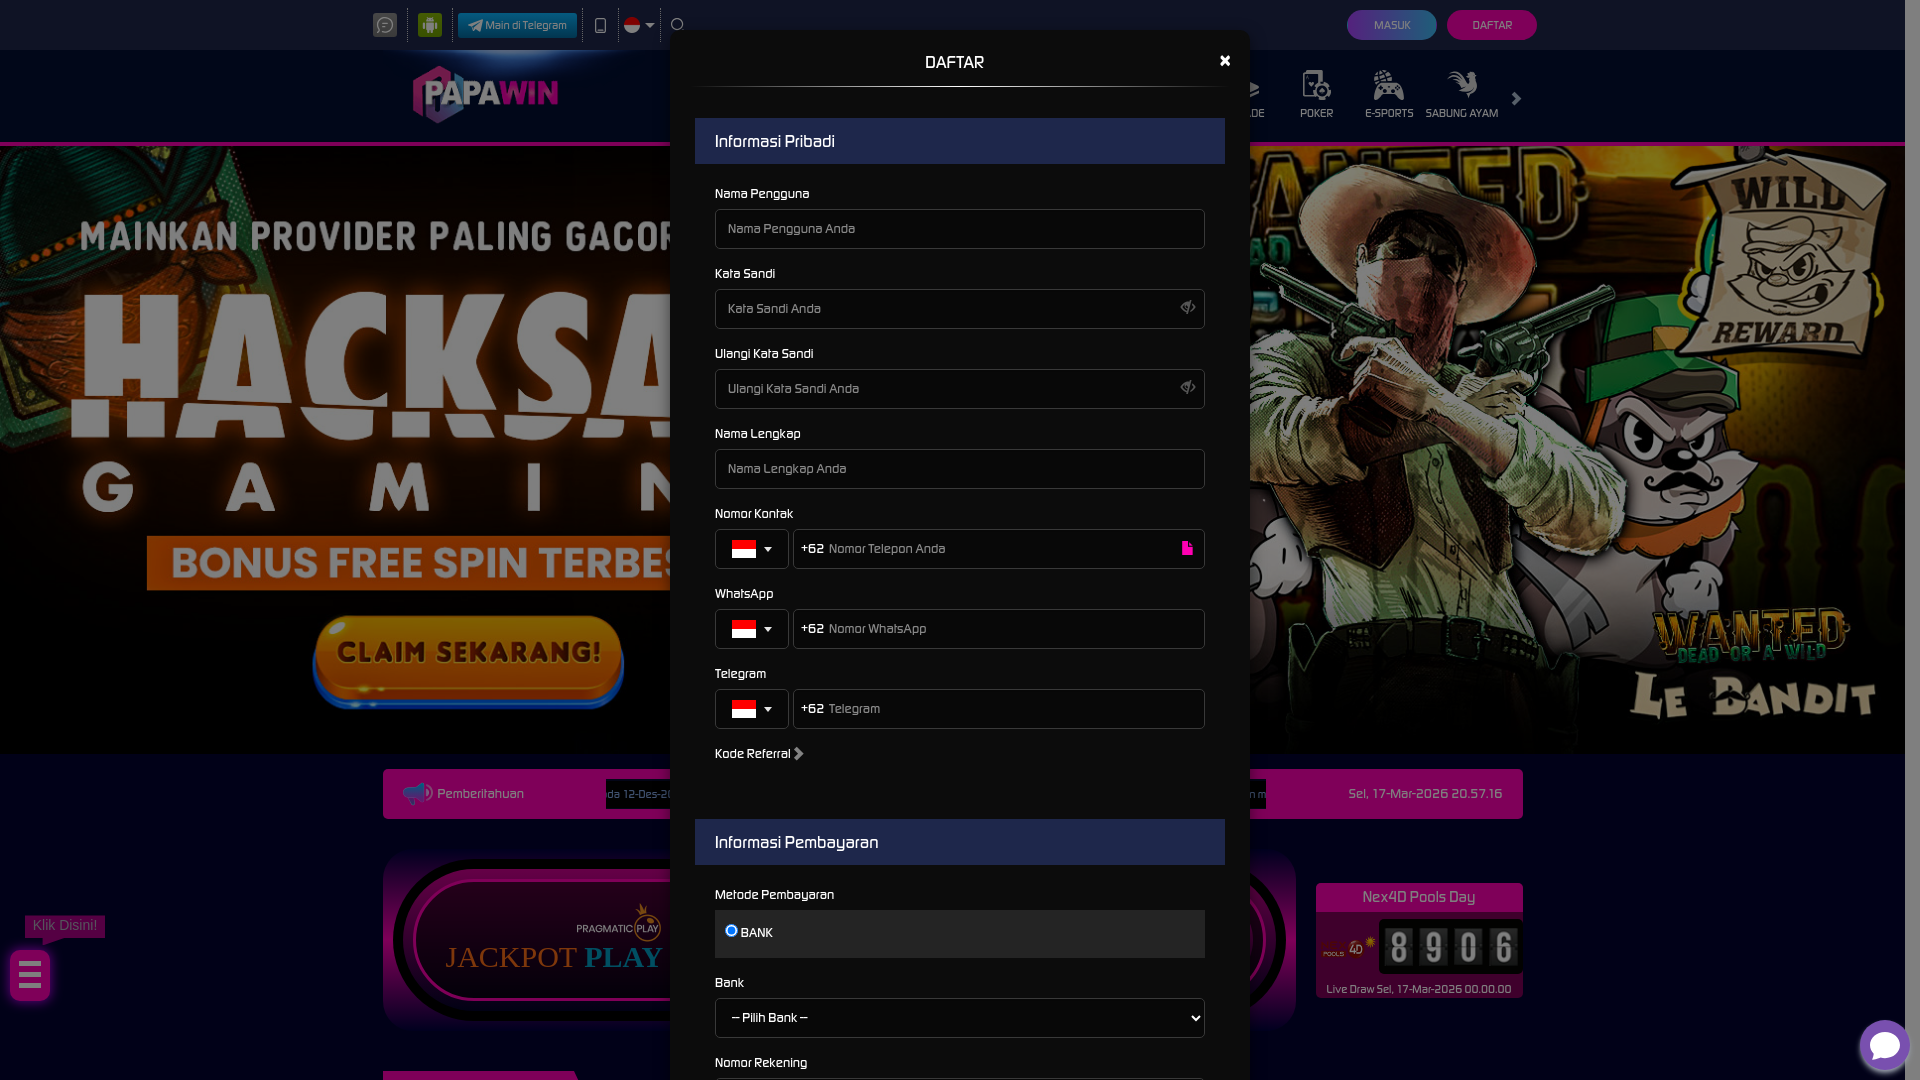Open the country flag dropdown for Nomor Kontak
The height and width of the screenshot is (1080, 1920).
752,549
